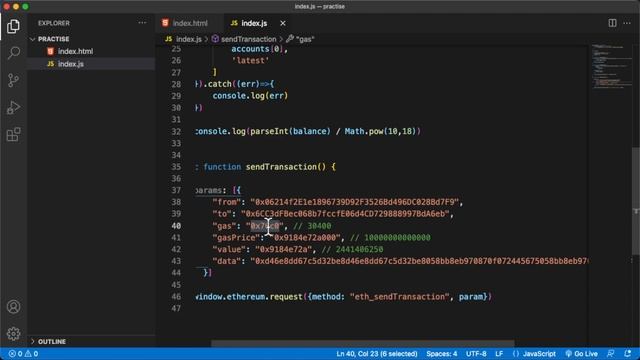Viewport: 640px width, 360px height.
Task: Open editor more actions ellipsis
Action: tap(627, 23)
